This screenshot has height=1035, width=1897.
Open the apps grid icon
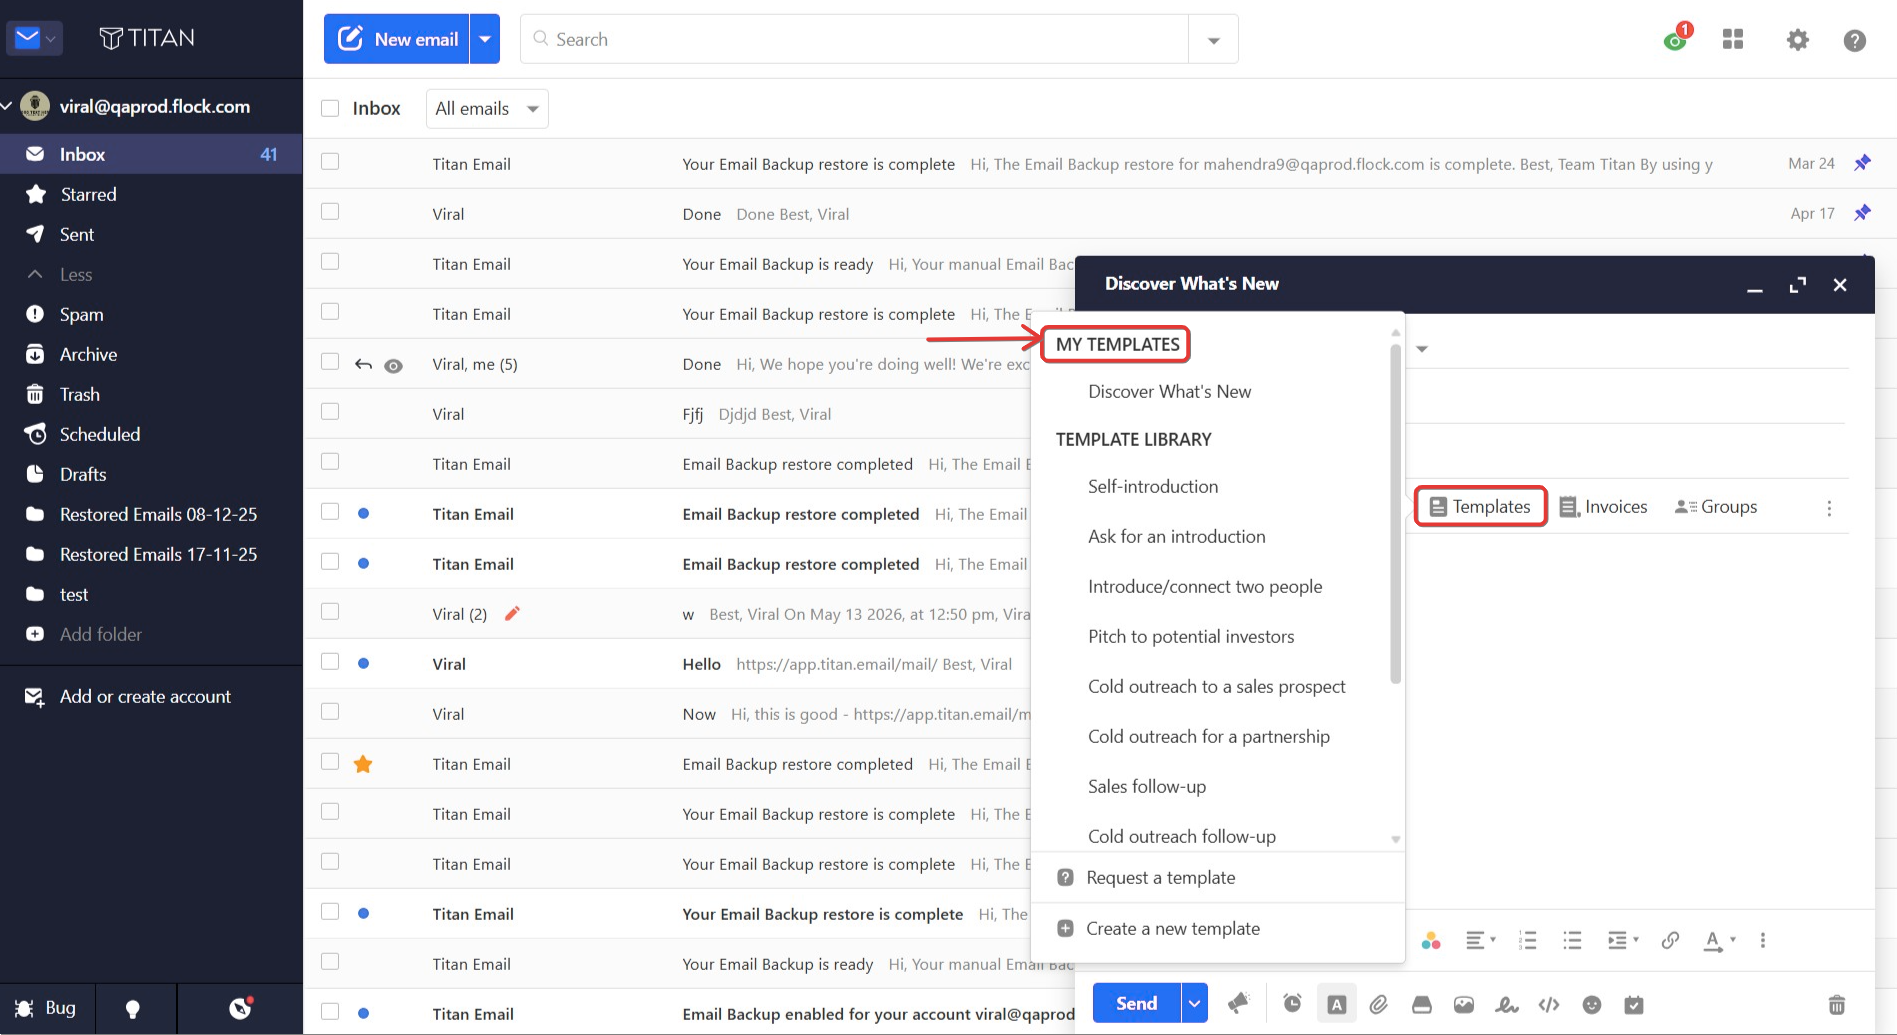[x=1733, y=39]
